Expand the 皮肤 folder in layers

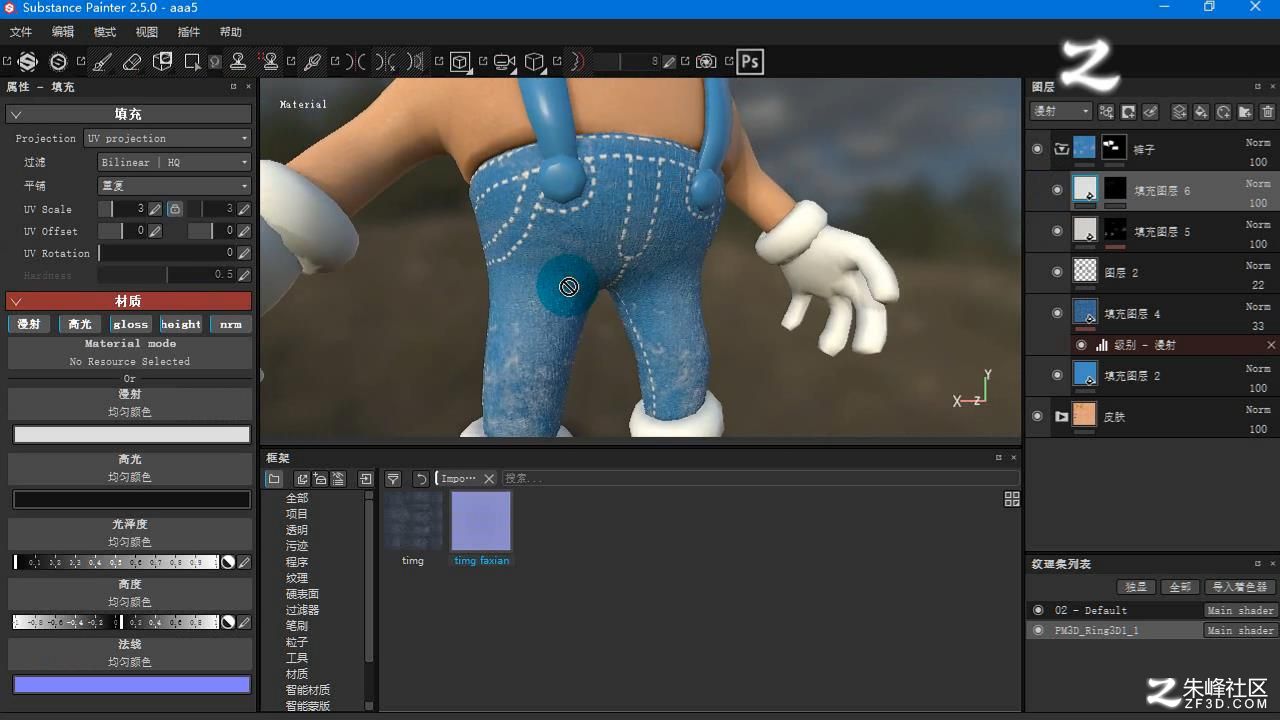1062,416
